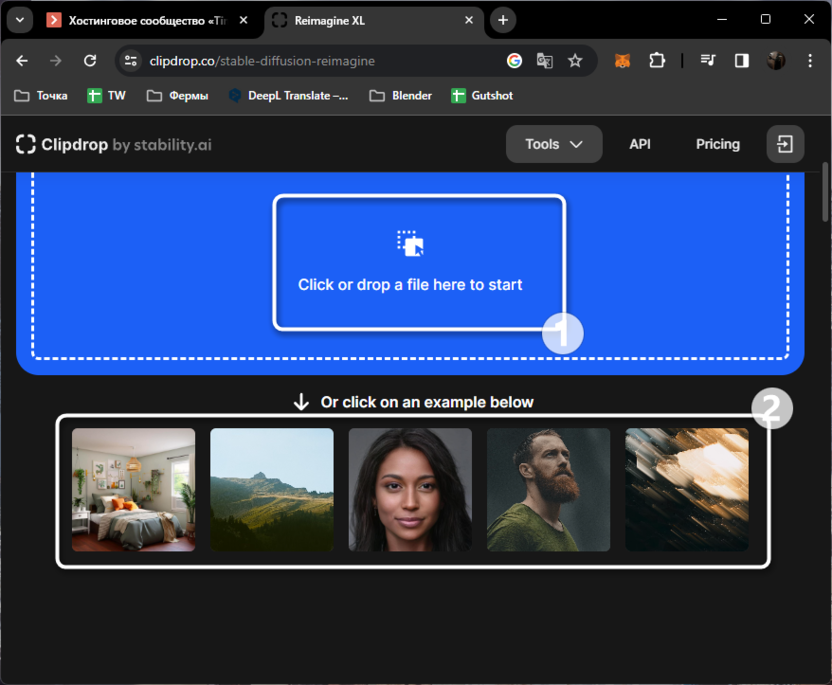Image resolution: width=832 pixels, height=685 pixels.
Task: Open the browser side panel icon
Action: (x=741, y=61)
